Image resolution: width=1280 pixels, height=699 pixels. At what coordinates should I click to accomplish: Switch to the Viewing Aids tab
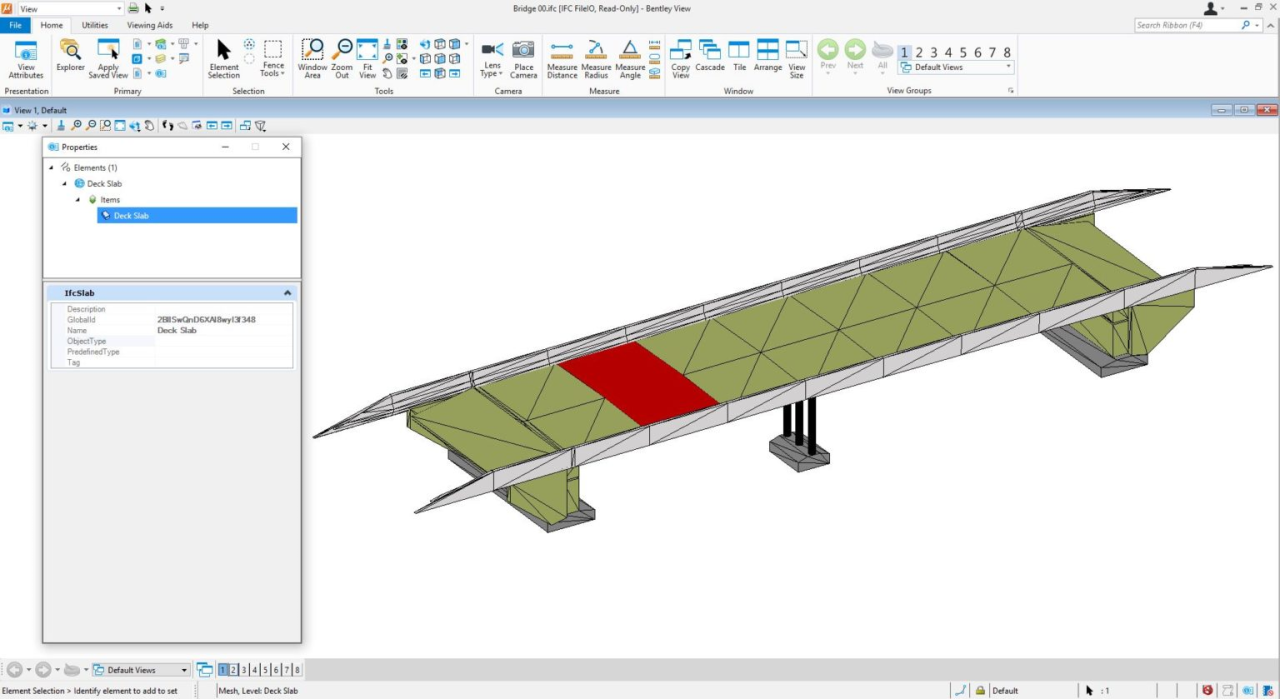point(149,25)
